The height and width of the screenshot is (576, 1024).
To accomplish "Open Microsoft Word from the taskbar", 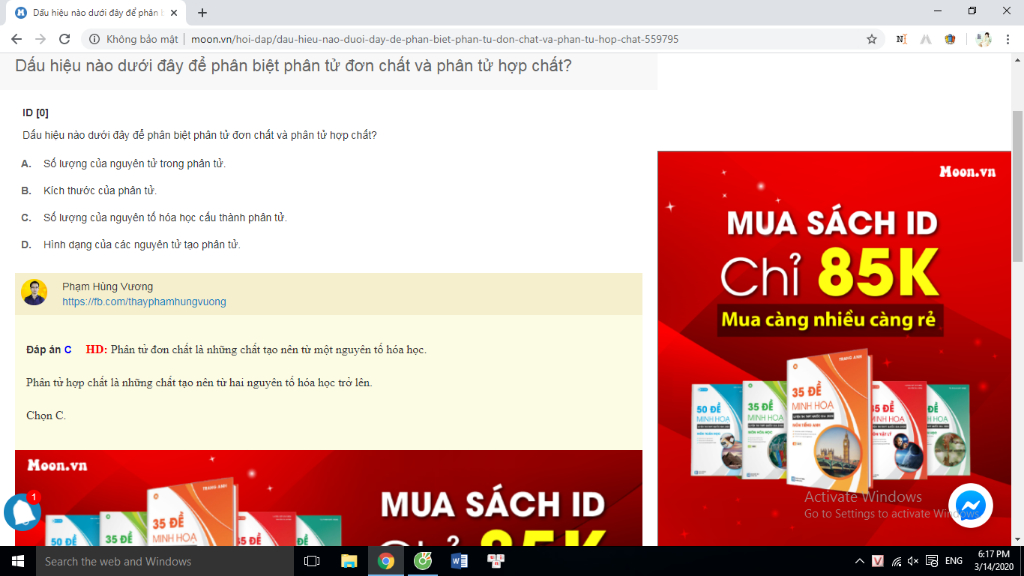I will (x=459, y=561).
